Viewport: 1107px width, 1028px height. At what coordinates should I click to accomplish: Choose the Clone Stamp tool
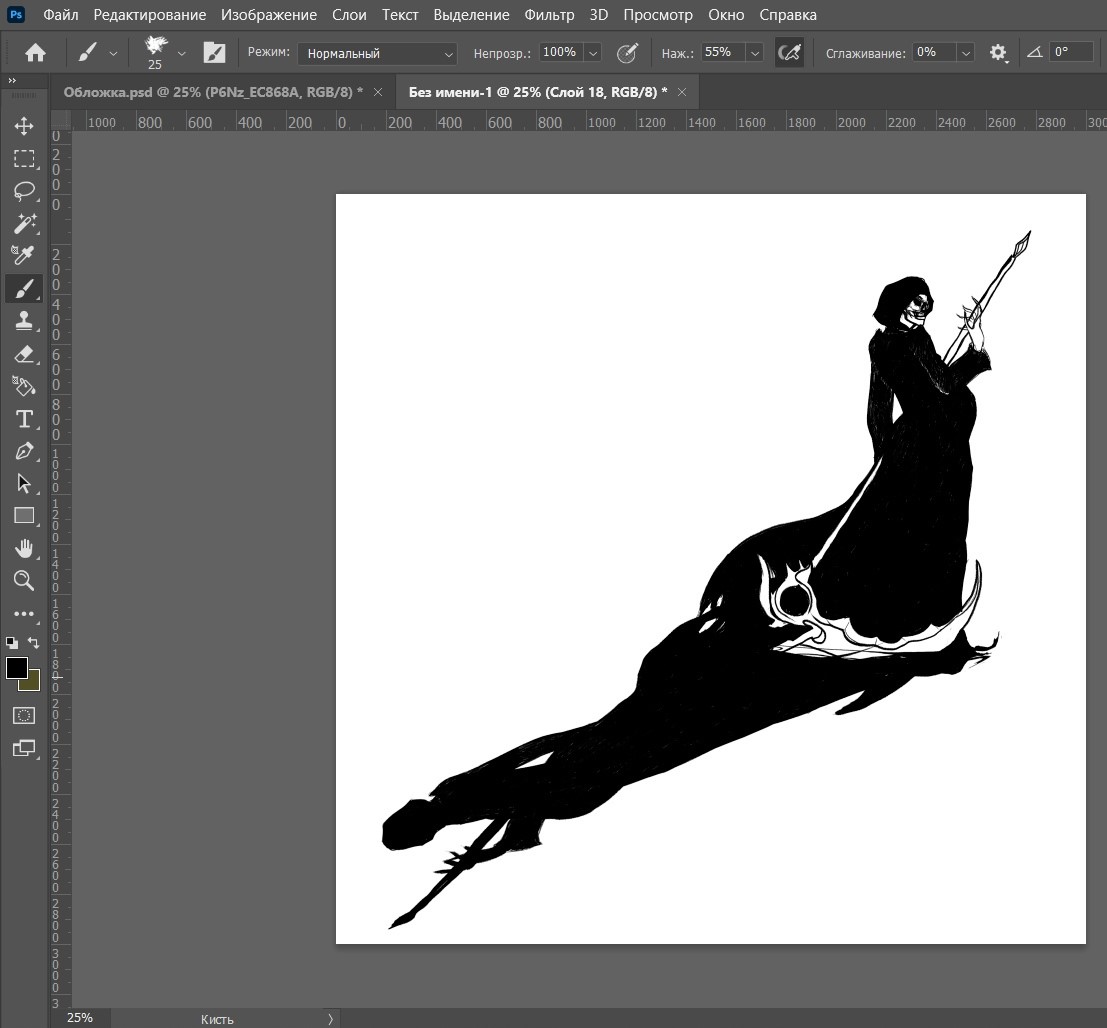click(x=24, y=321)
